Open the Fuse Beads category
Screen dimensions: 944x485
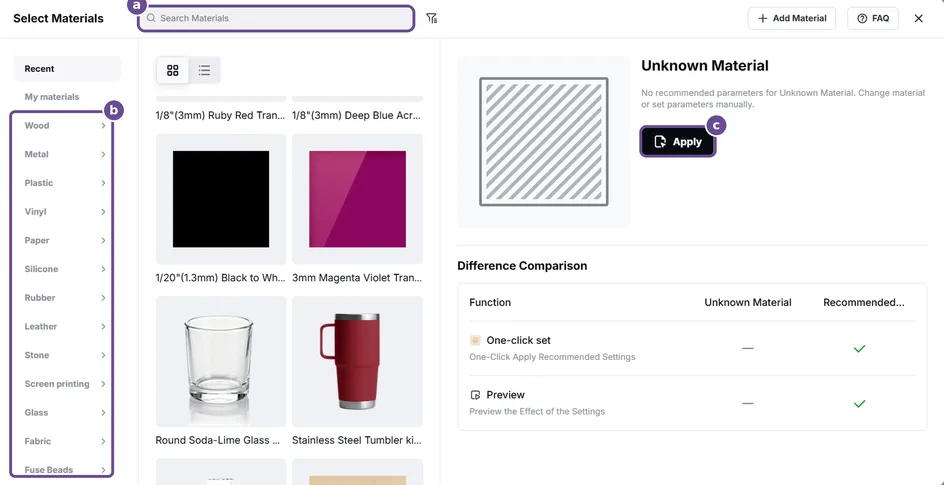pos(49,470)
